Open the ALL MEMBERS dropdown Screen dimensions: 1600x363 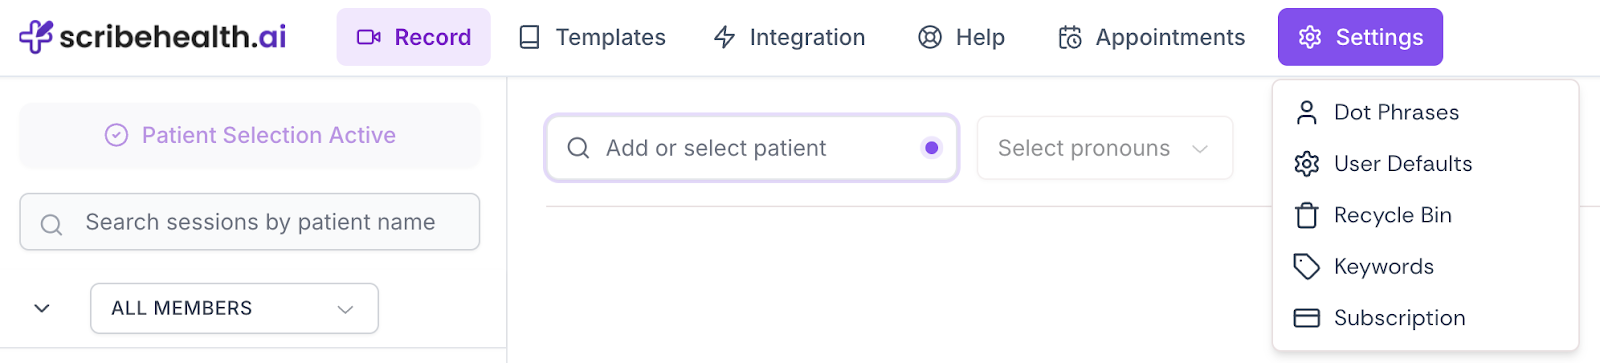[x=234, y=308]
